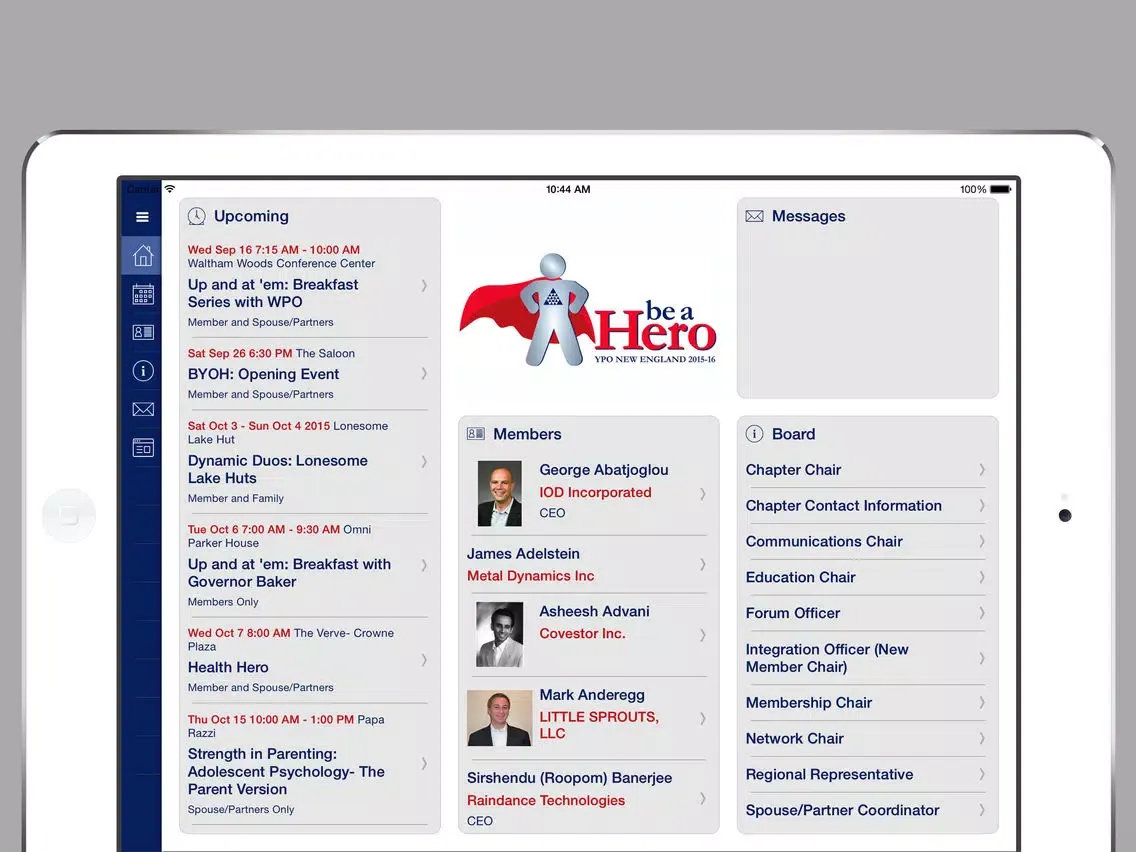Image resolution: width=1136 pixels, height=852 pixels.
Task: Open the hamburger menu icon
Action: (142, 217)
